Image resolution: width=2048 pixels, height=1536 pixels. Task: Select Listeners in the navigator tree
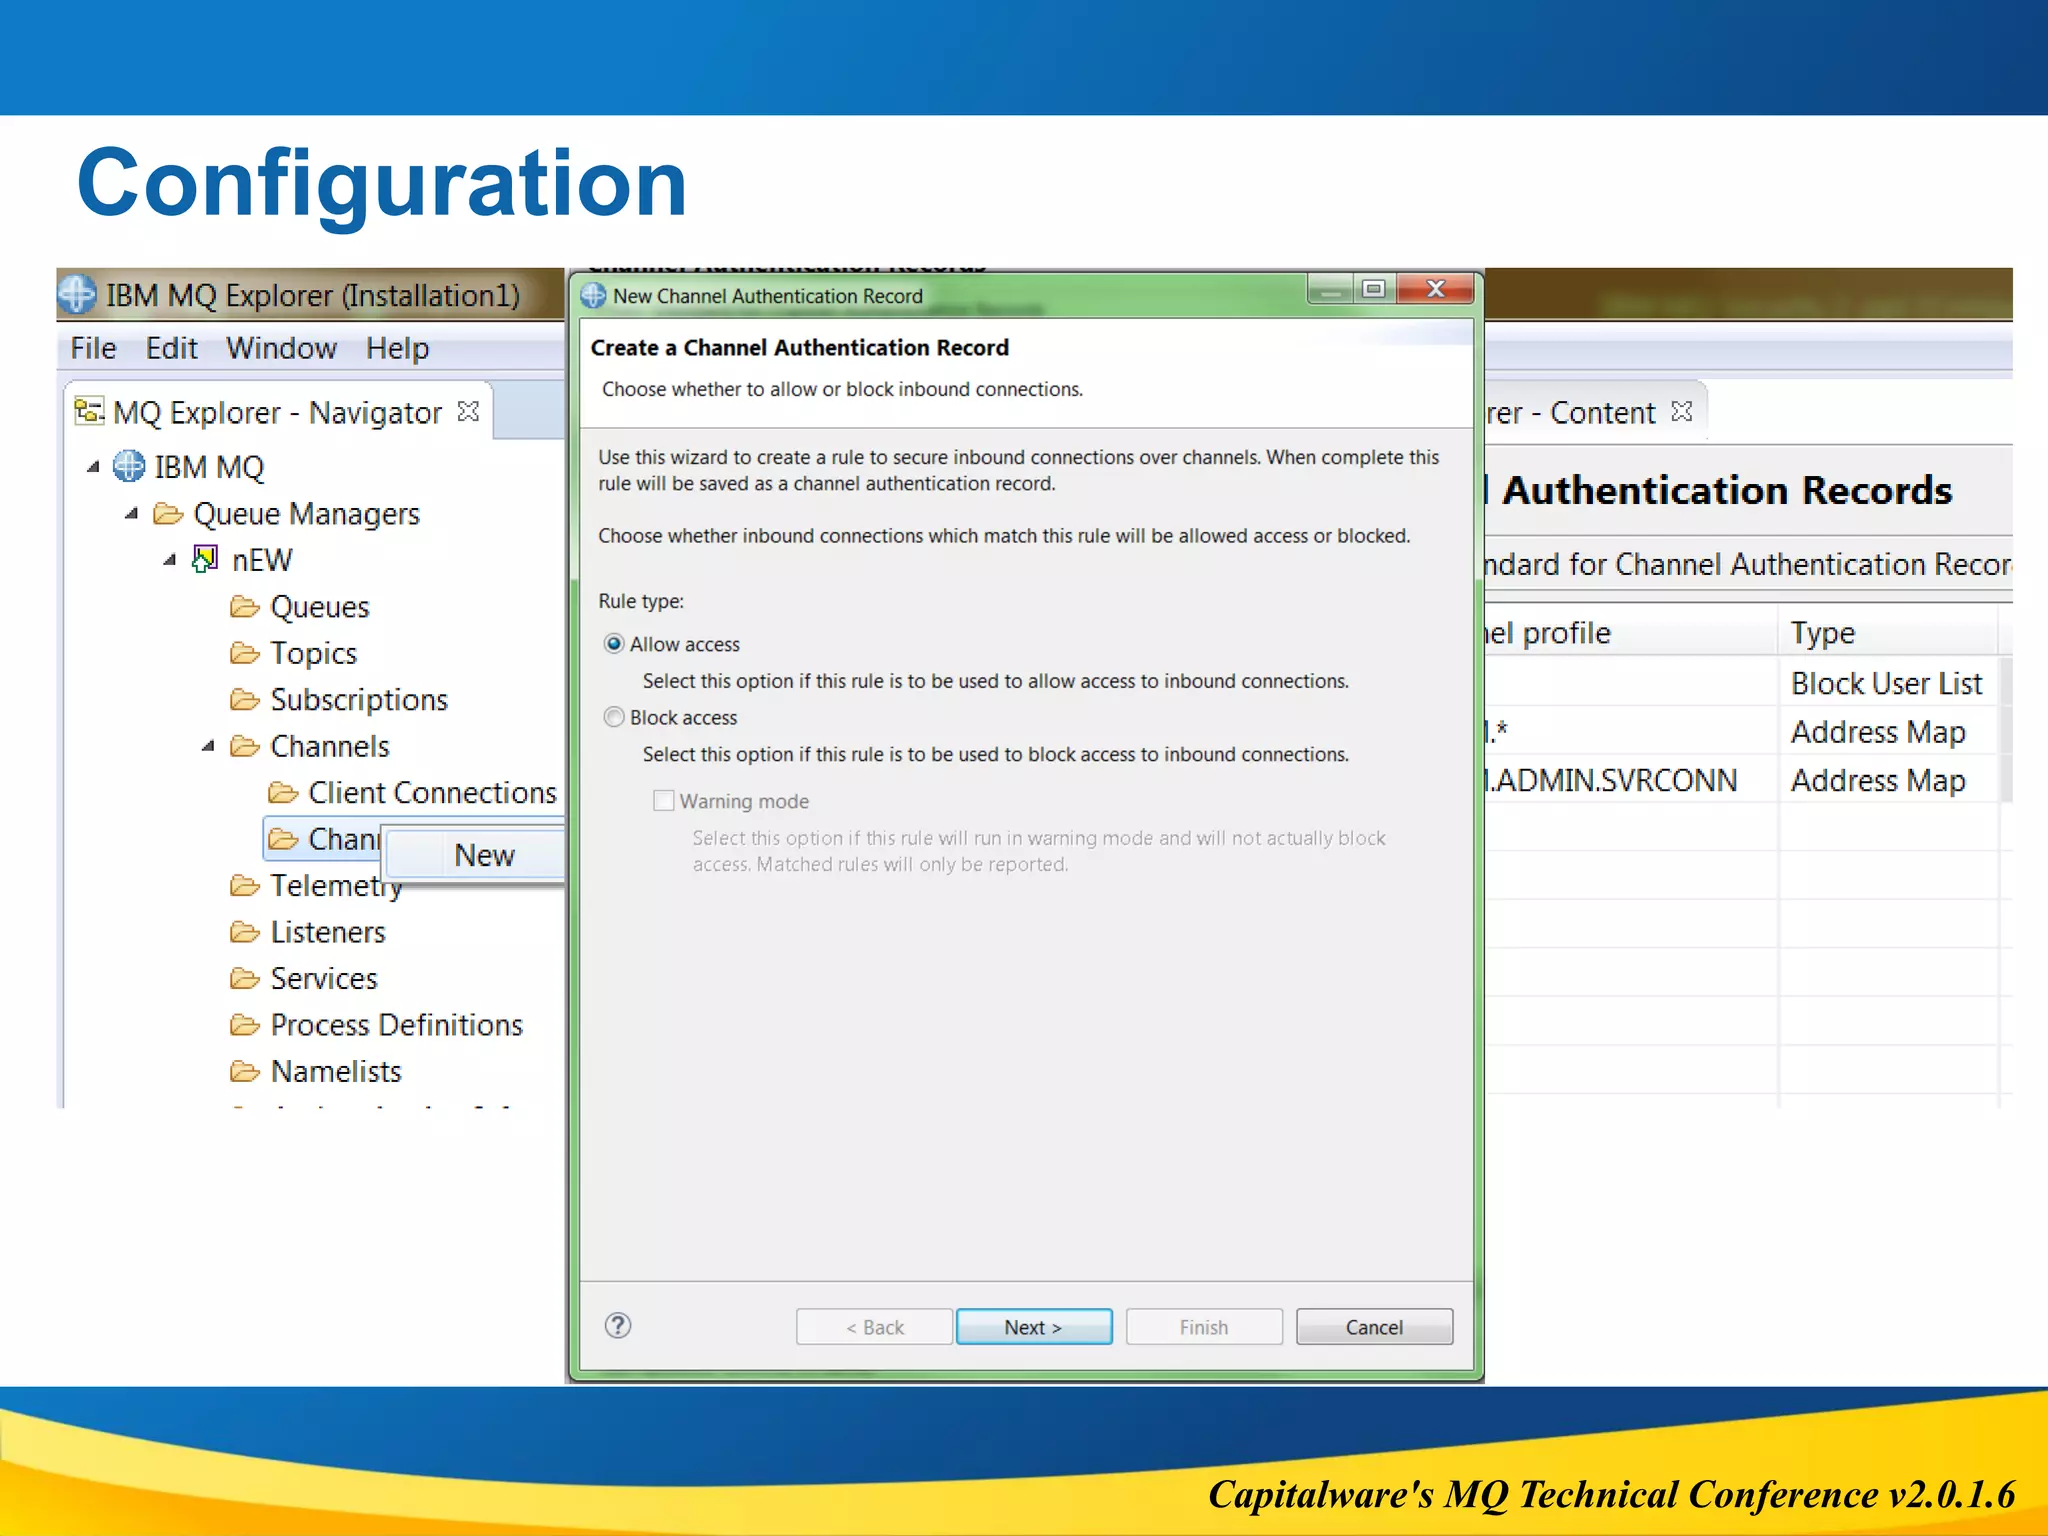tap(328, 932)
